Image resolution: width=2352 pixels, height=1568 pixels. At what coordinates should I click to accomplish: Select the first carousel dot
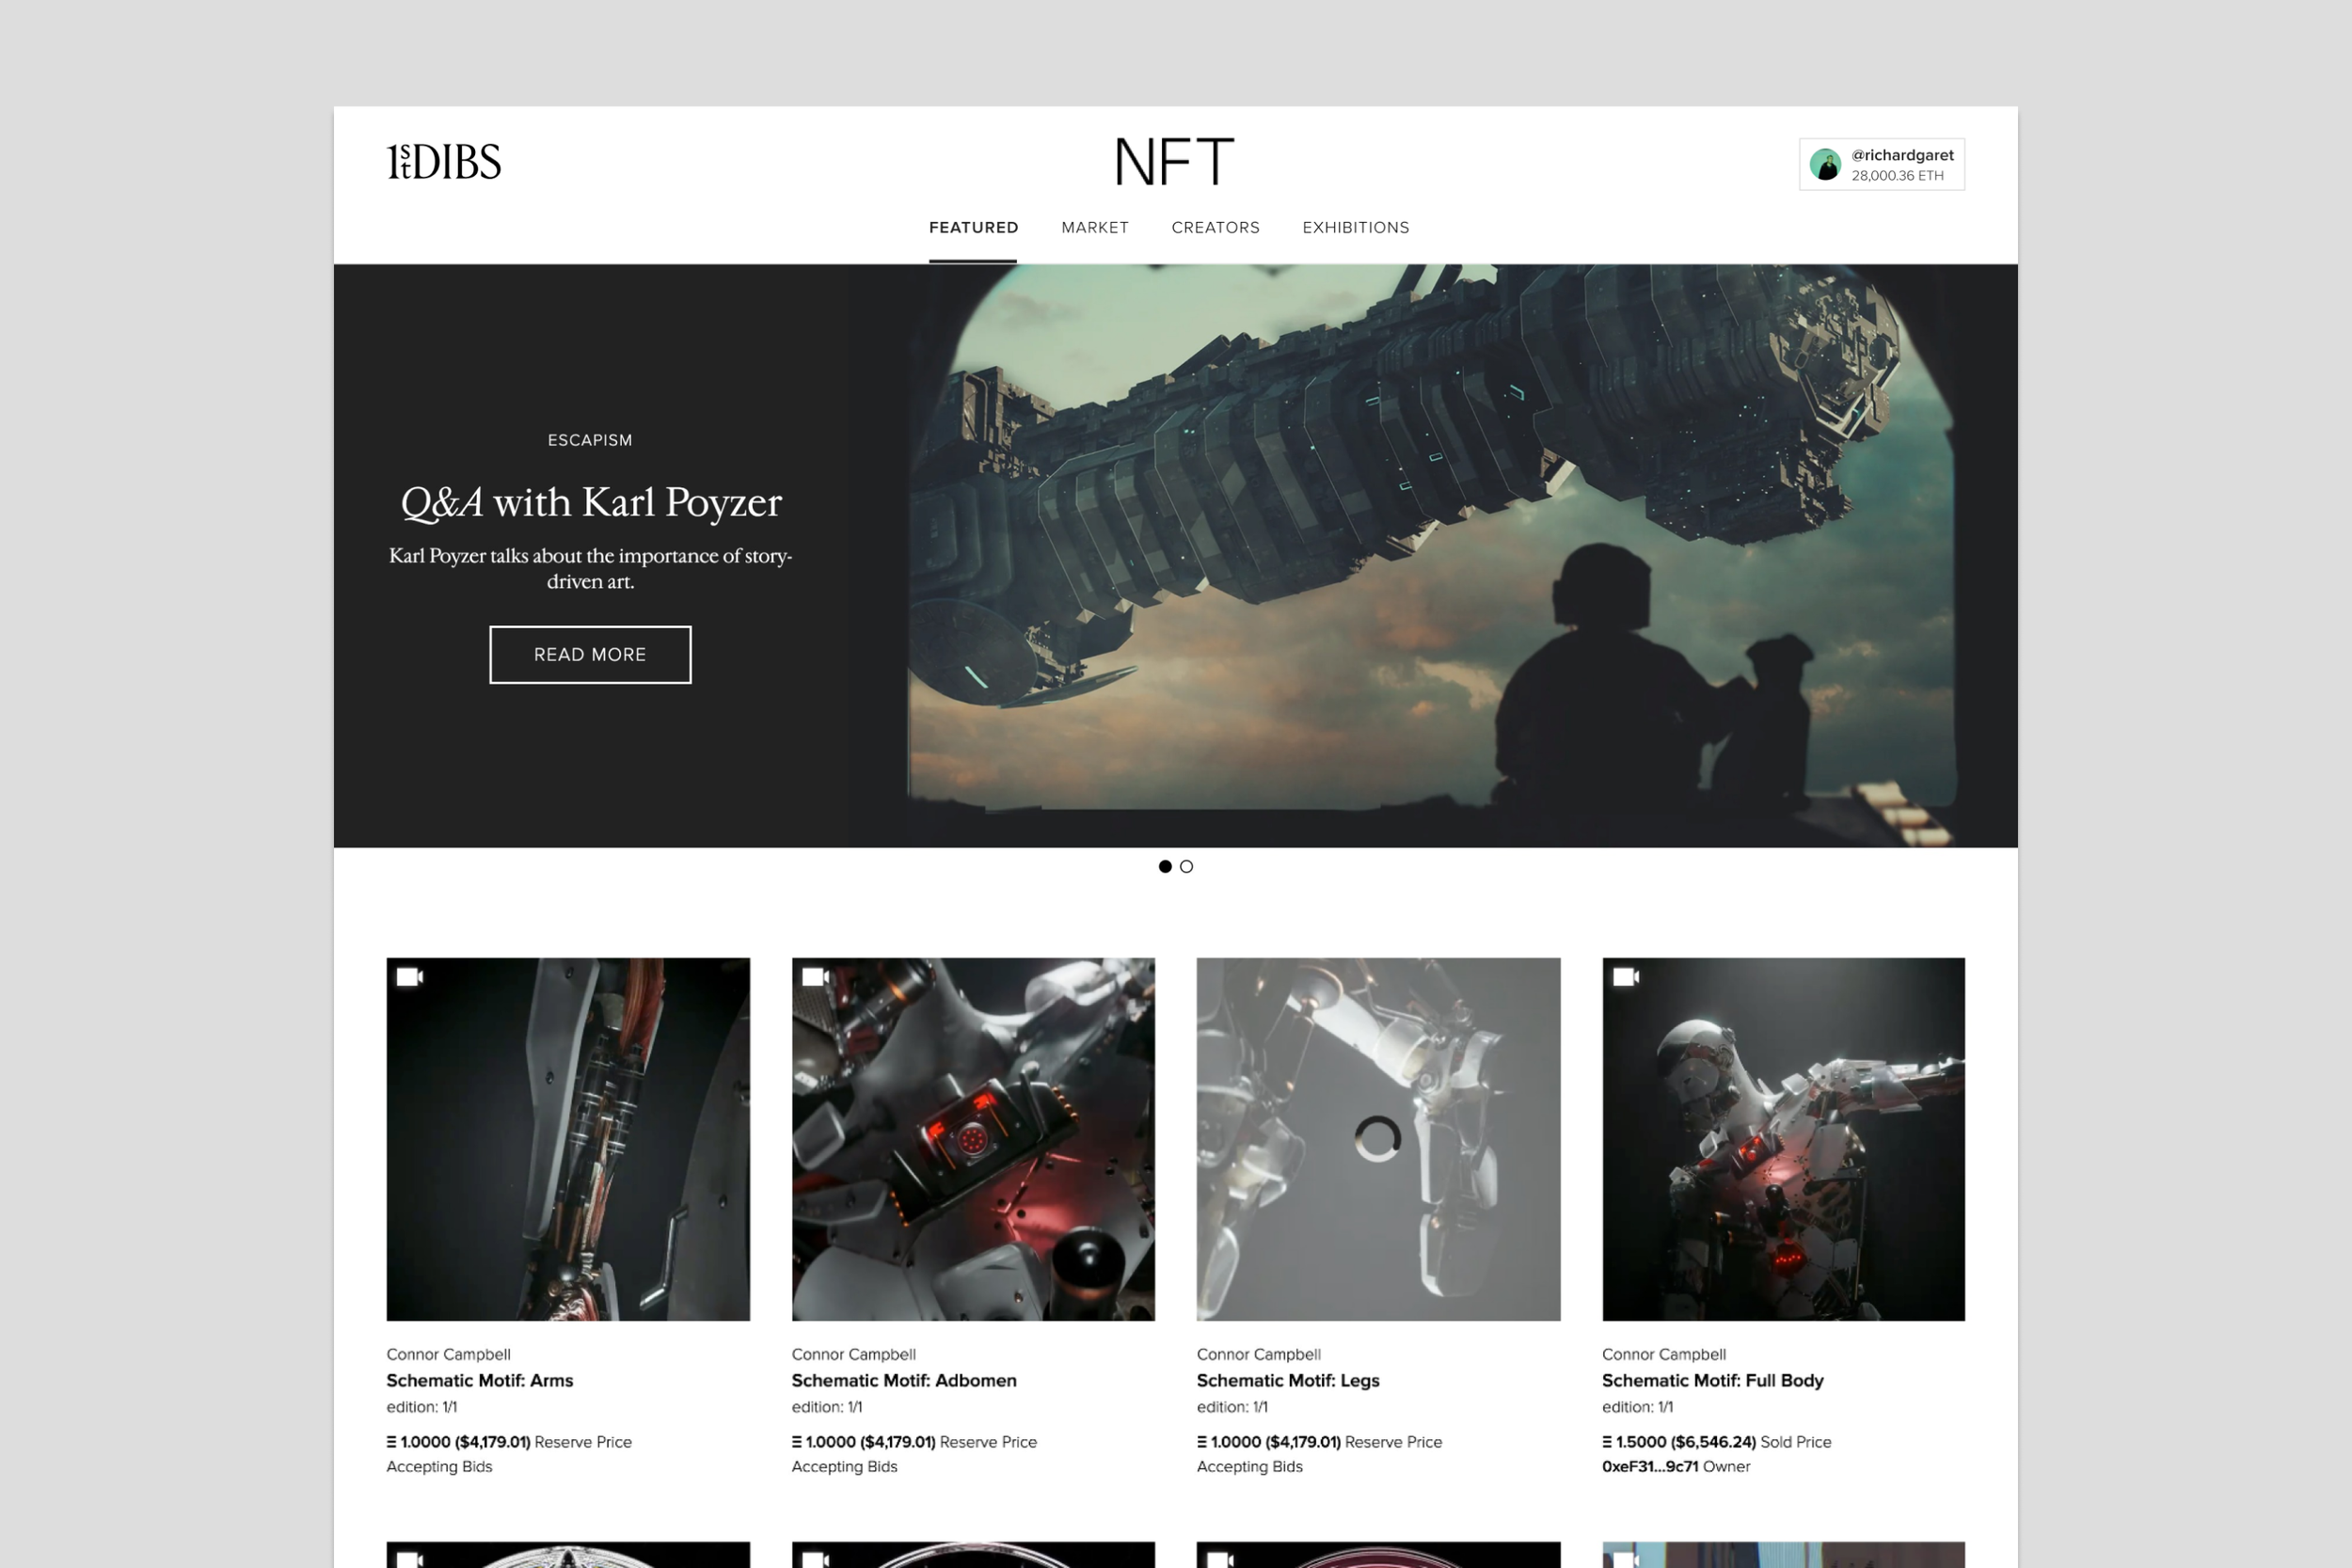click(1165, 866)
